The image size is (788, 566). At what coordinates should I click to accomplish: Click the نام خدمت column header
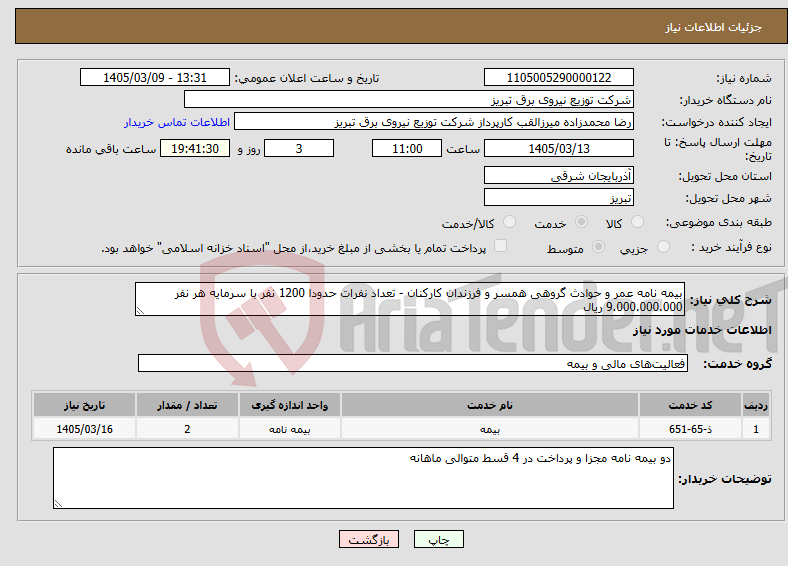click(x=490, y=405)
